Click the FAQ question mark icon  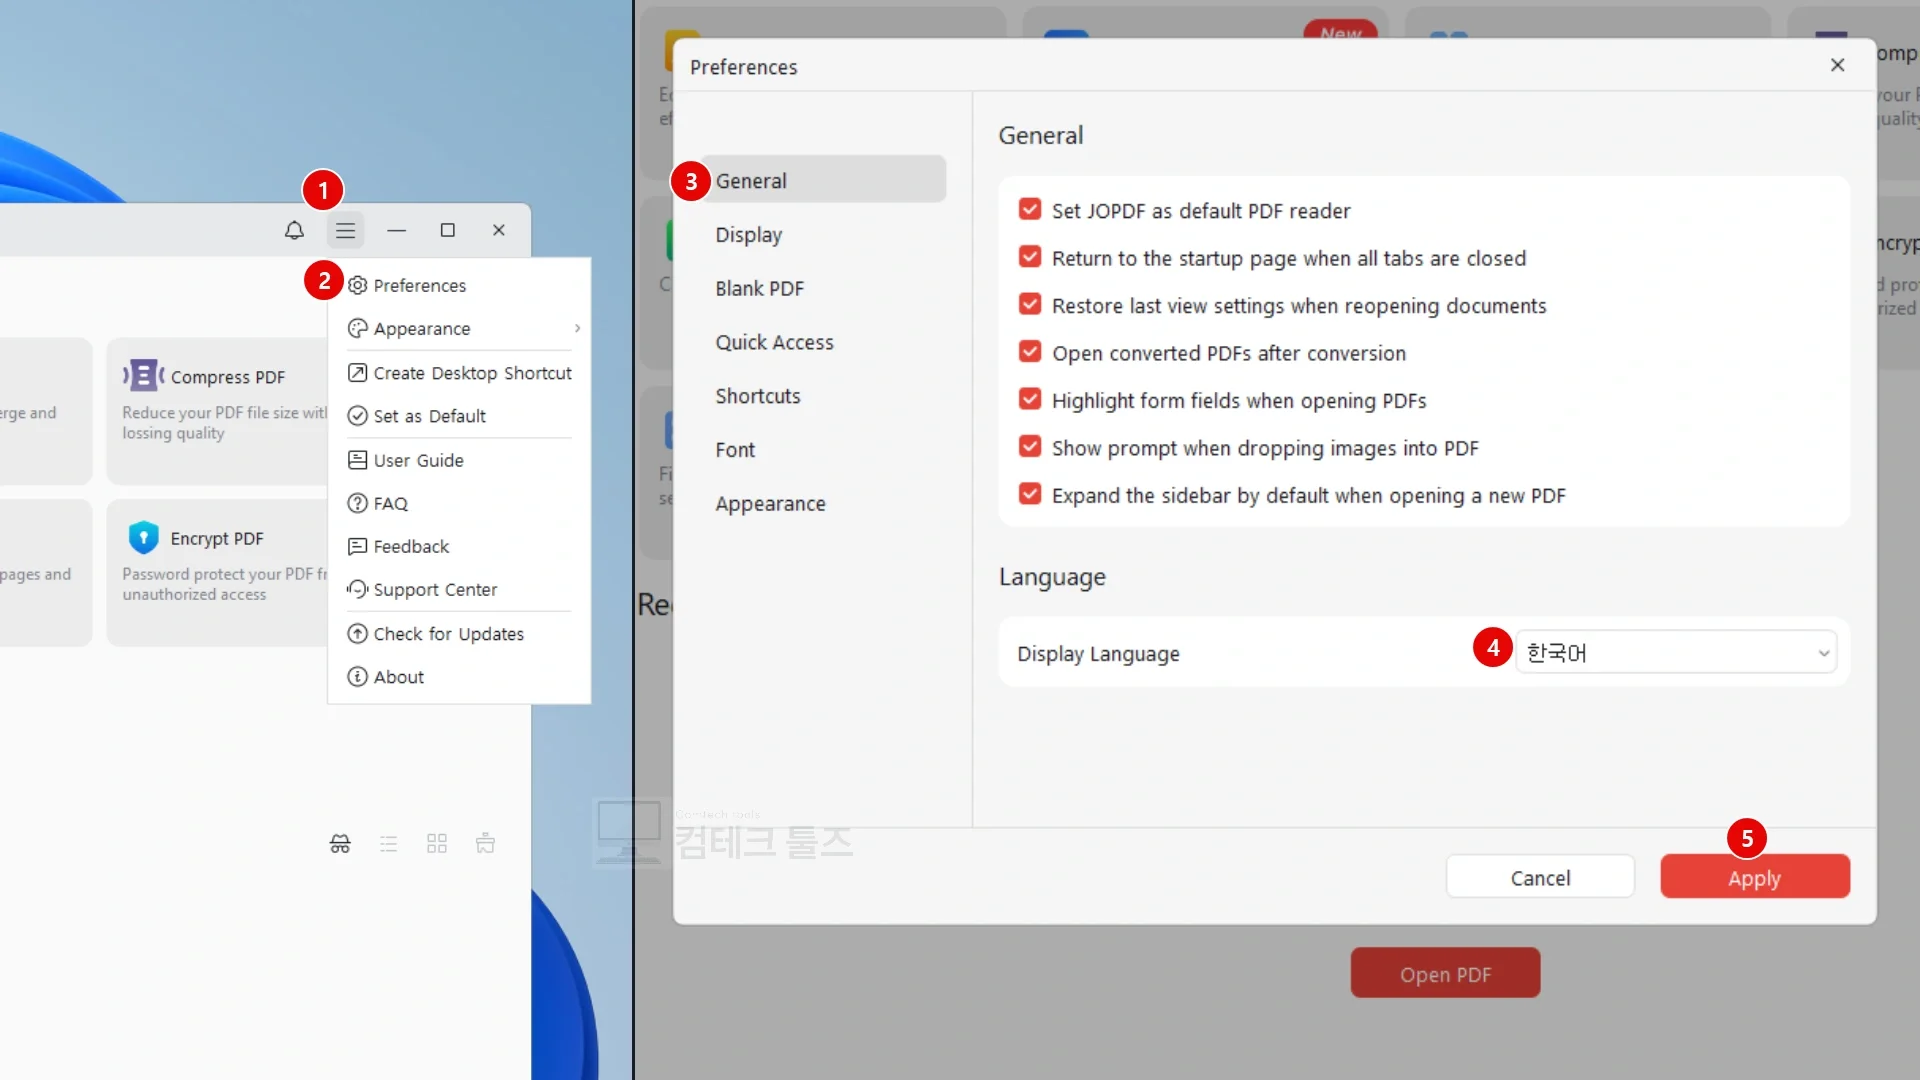(357, 503)
